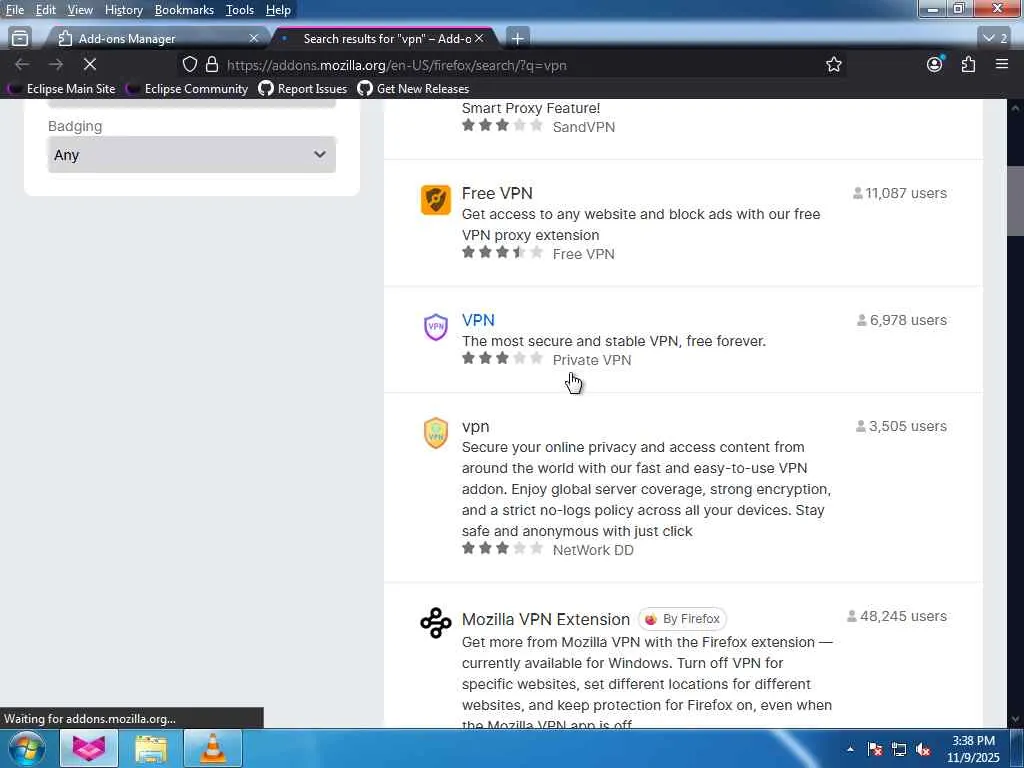1024x768 pixels.
Task: Open the Tools menu
Action: click(240, 10)
